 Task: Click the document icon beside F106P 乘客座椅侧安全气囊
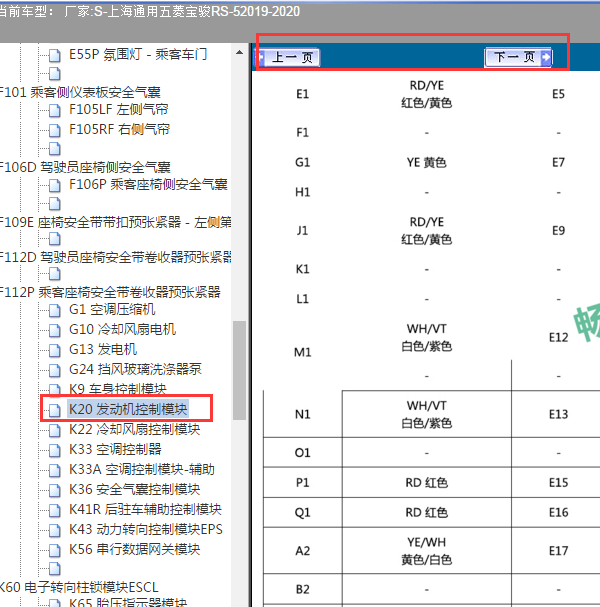pyautogui.click(x=55, y=186)
